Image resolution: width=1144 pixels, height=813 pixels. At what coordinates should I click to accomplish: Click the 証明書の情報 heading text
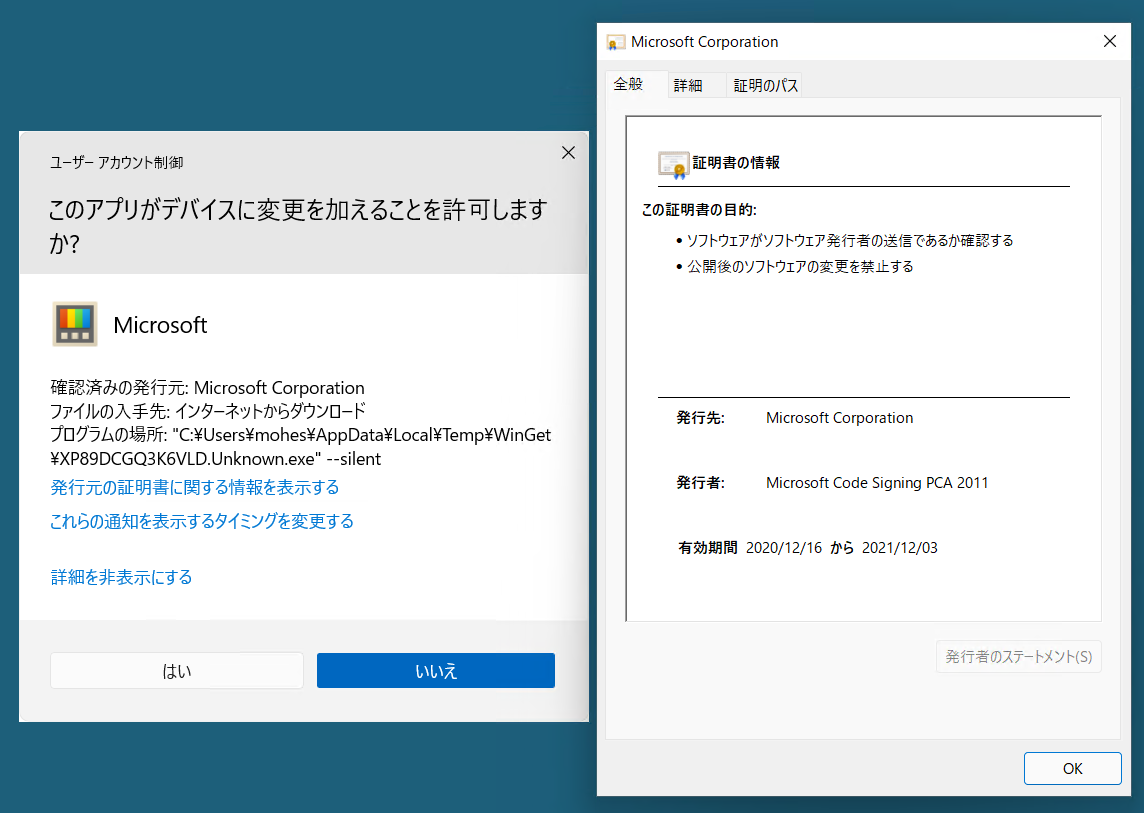click(x=736, y=163)
